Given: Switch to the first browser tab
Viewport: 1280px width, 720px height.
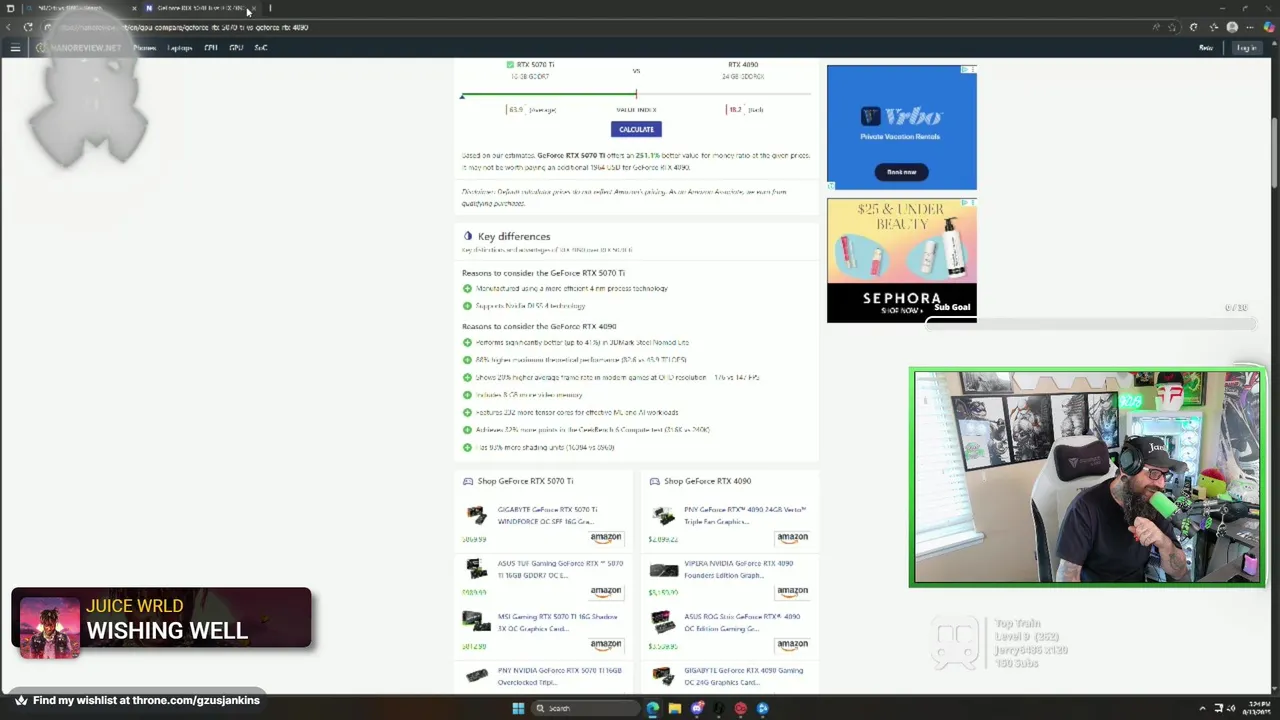Looking at the screenshot, I should coord(80,8).
